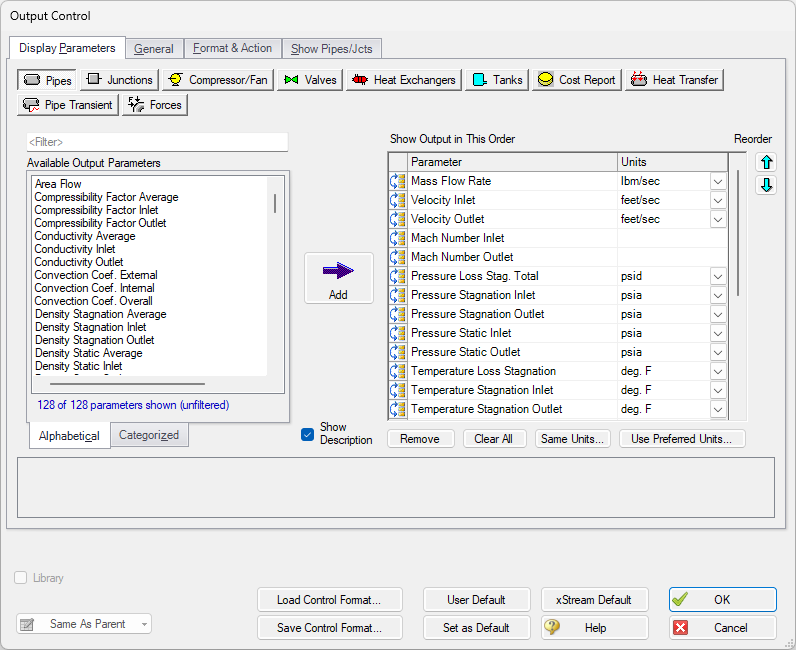Click the row icon beside Pressure Stagnation Outlet
Viewport: 796px width, 650px height.
pos(397,314)
